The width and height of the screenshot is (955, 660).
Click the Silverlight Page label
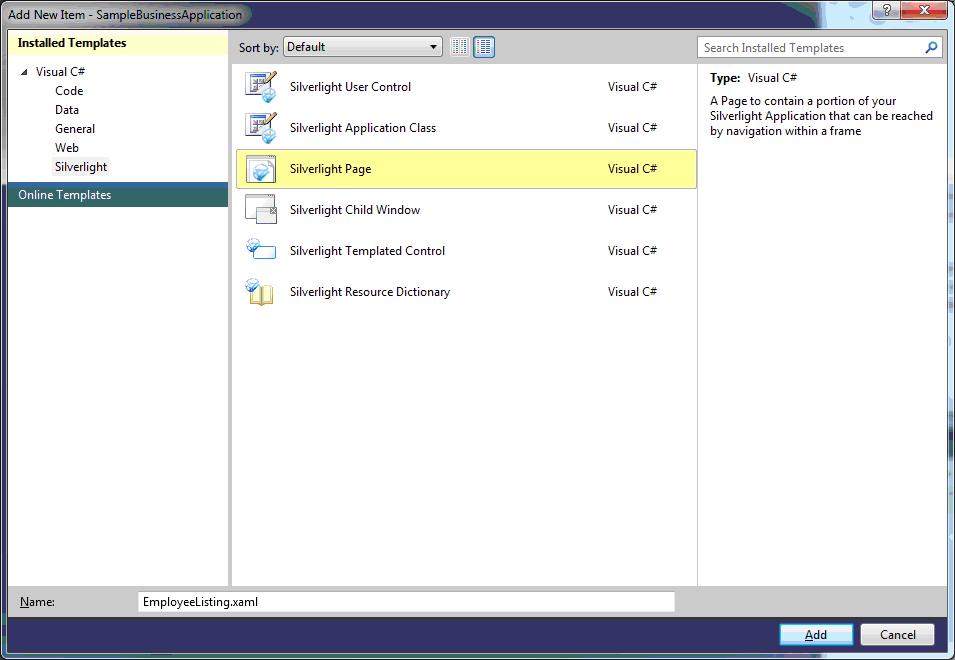coord(330,169)
